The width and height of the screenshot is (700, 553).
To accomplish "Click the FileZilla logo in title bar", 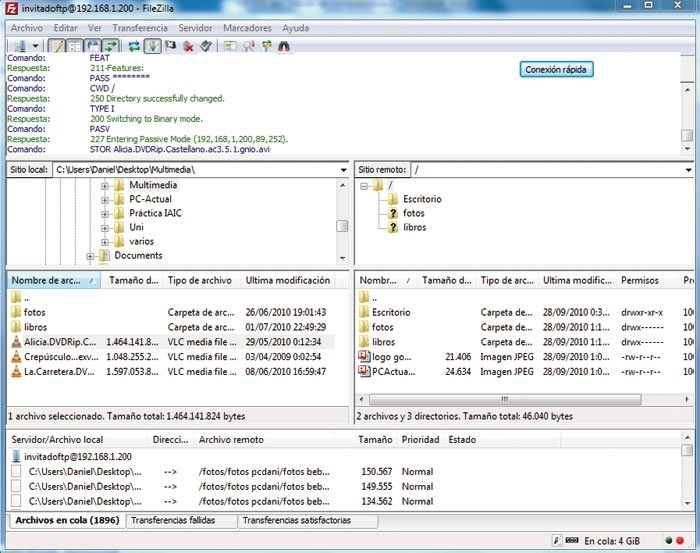I will (11, 8).
